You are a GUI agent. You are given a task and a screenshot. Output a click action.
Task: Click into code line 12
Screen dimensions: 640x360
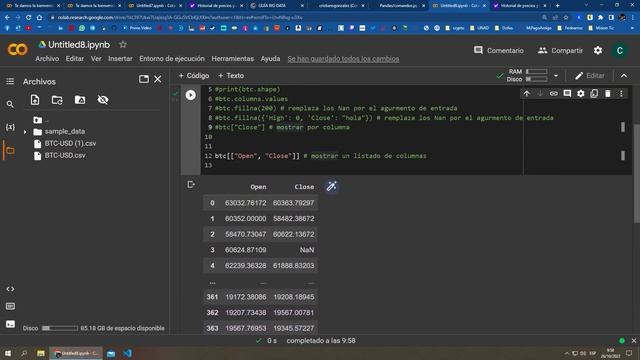(320, 156)
